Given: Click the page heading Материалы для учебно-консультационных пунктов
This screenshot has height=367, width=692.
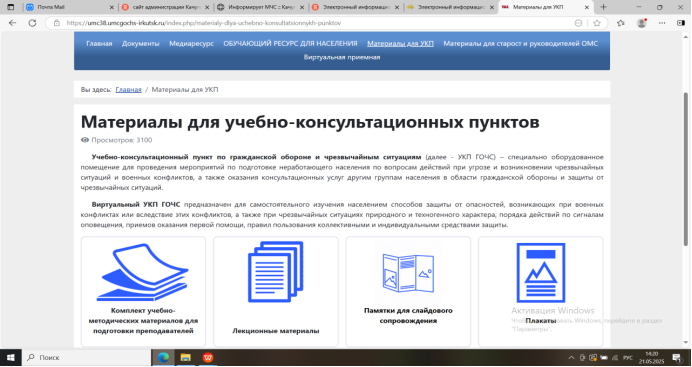Looking at the screenshot, I should 310,122.
